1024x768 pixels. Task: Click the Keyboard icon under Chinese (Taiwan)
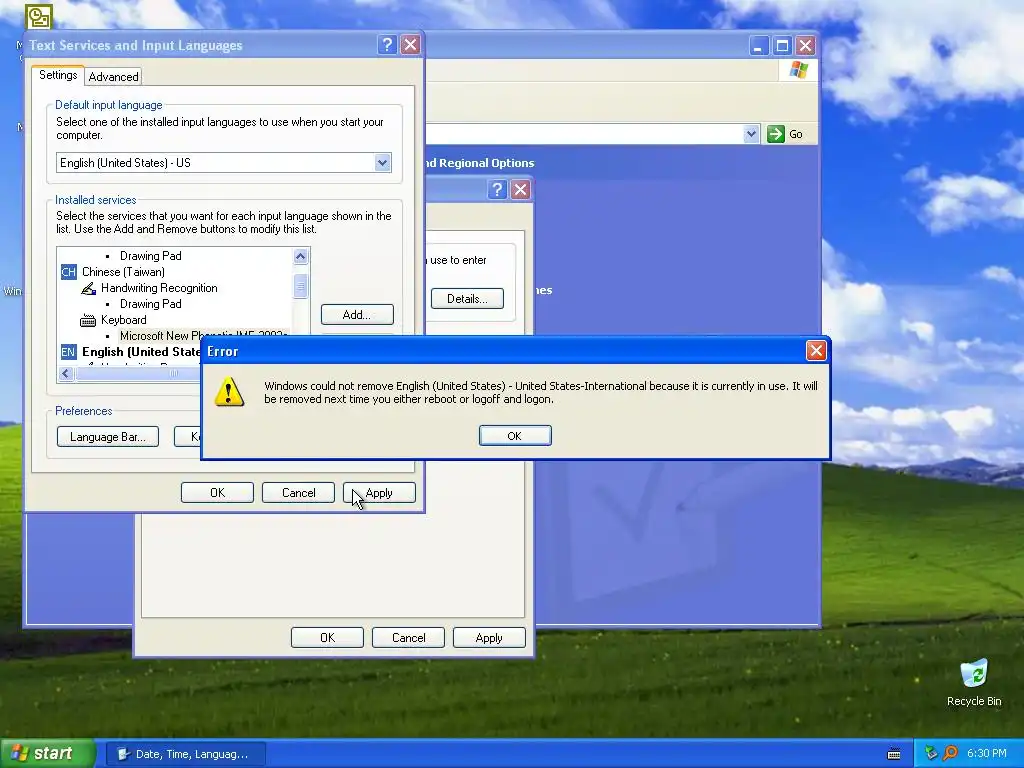[x=88, y=320]
